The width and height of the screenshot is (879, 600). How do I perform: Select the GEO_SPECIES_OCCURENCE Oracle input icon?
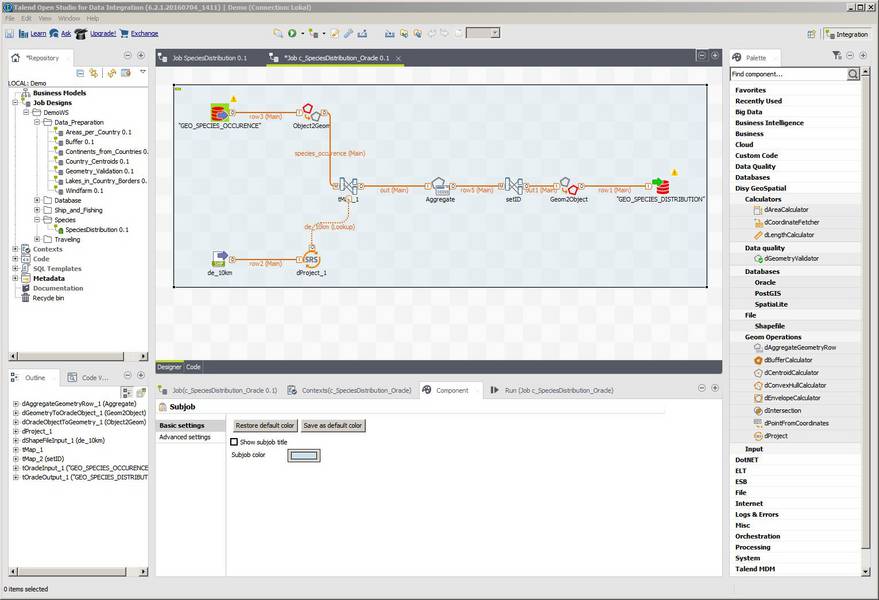pyautogui.click(x=219, y=112)
